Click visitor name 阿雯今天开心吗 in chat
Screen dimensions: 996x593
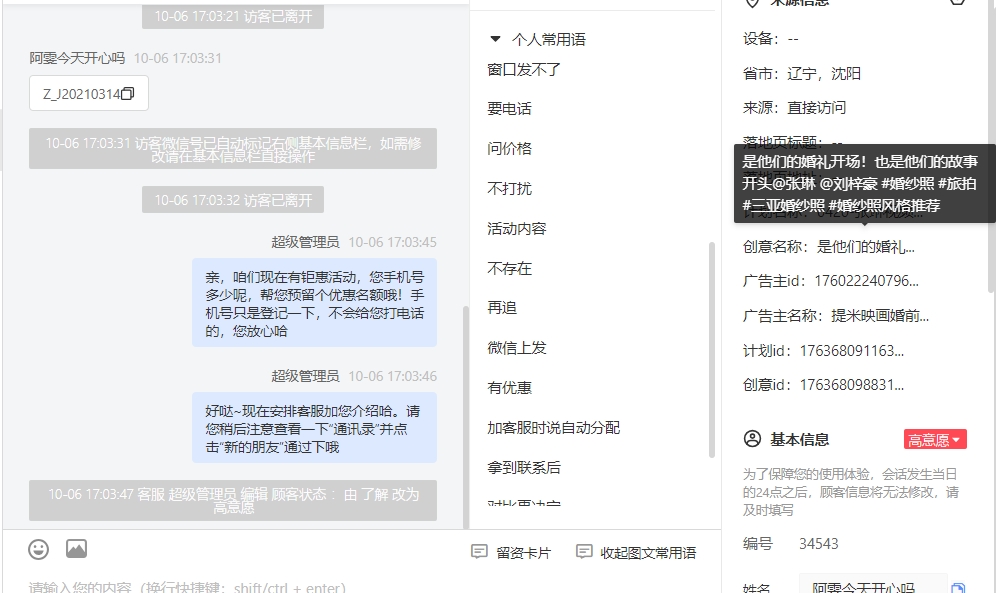[77, 58]
